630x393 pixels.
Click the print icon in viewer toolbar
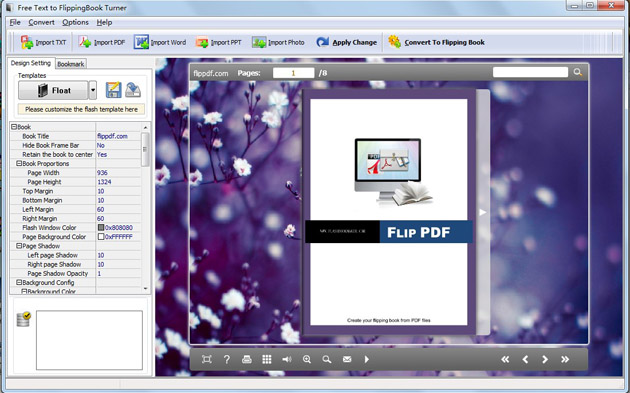(247, 359)
